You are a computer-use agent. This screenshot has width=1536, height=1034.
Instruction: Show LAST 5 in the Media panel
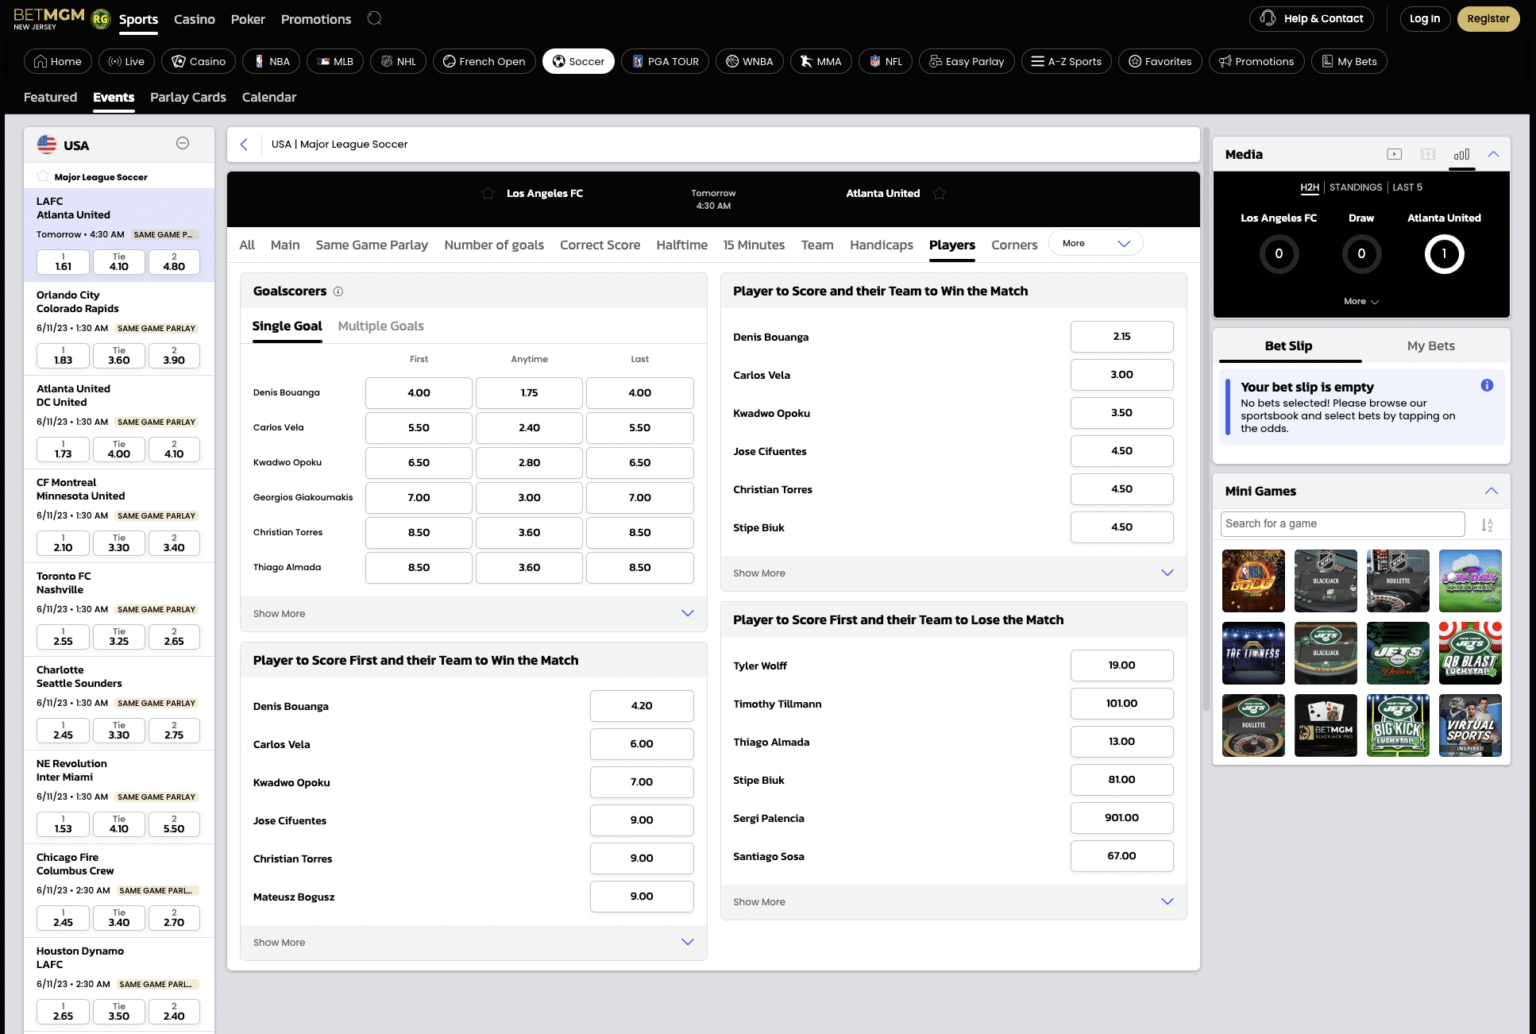pos(1407,187)
